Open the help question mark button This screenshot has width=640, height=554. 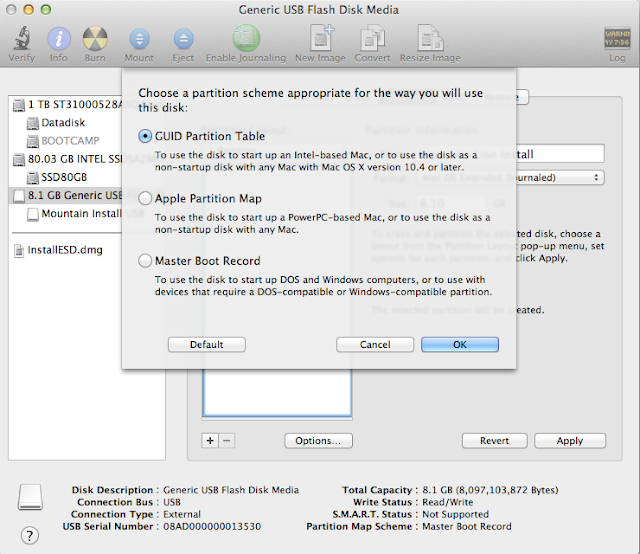pos(30,535)
